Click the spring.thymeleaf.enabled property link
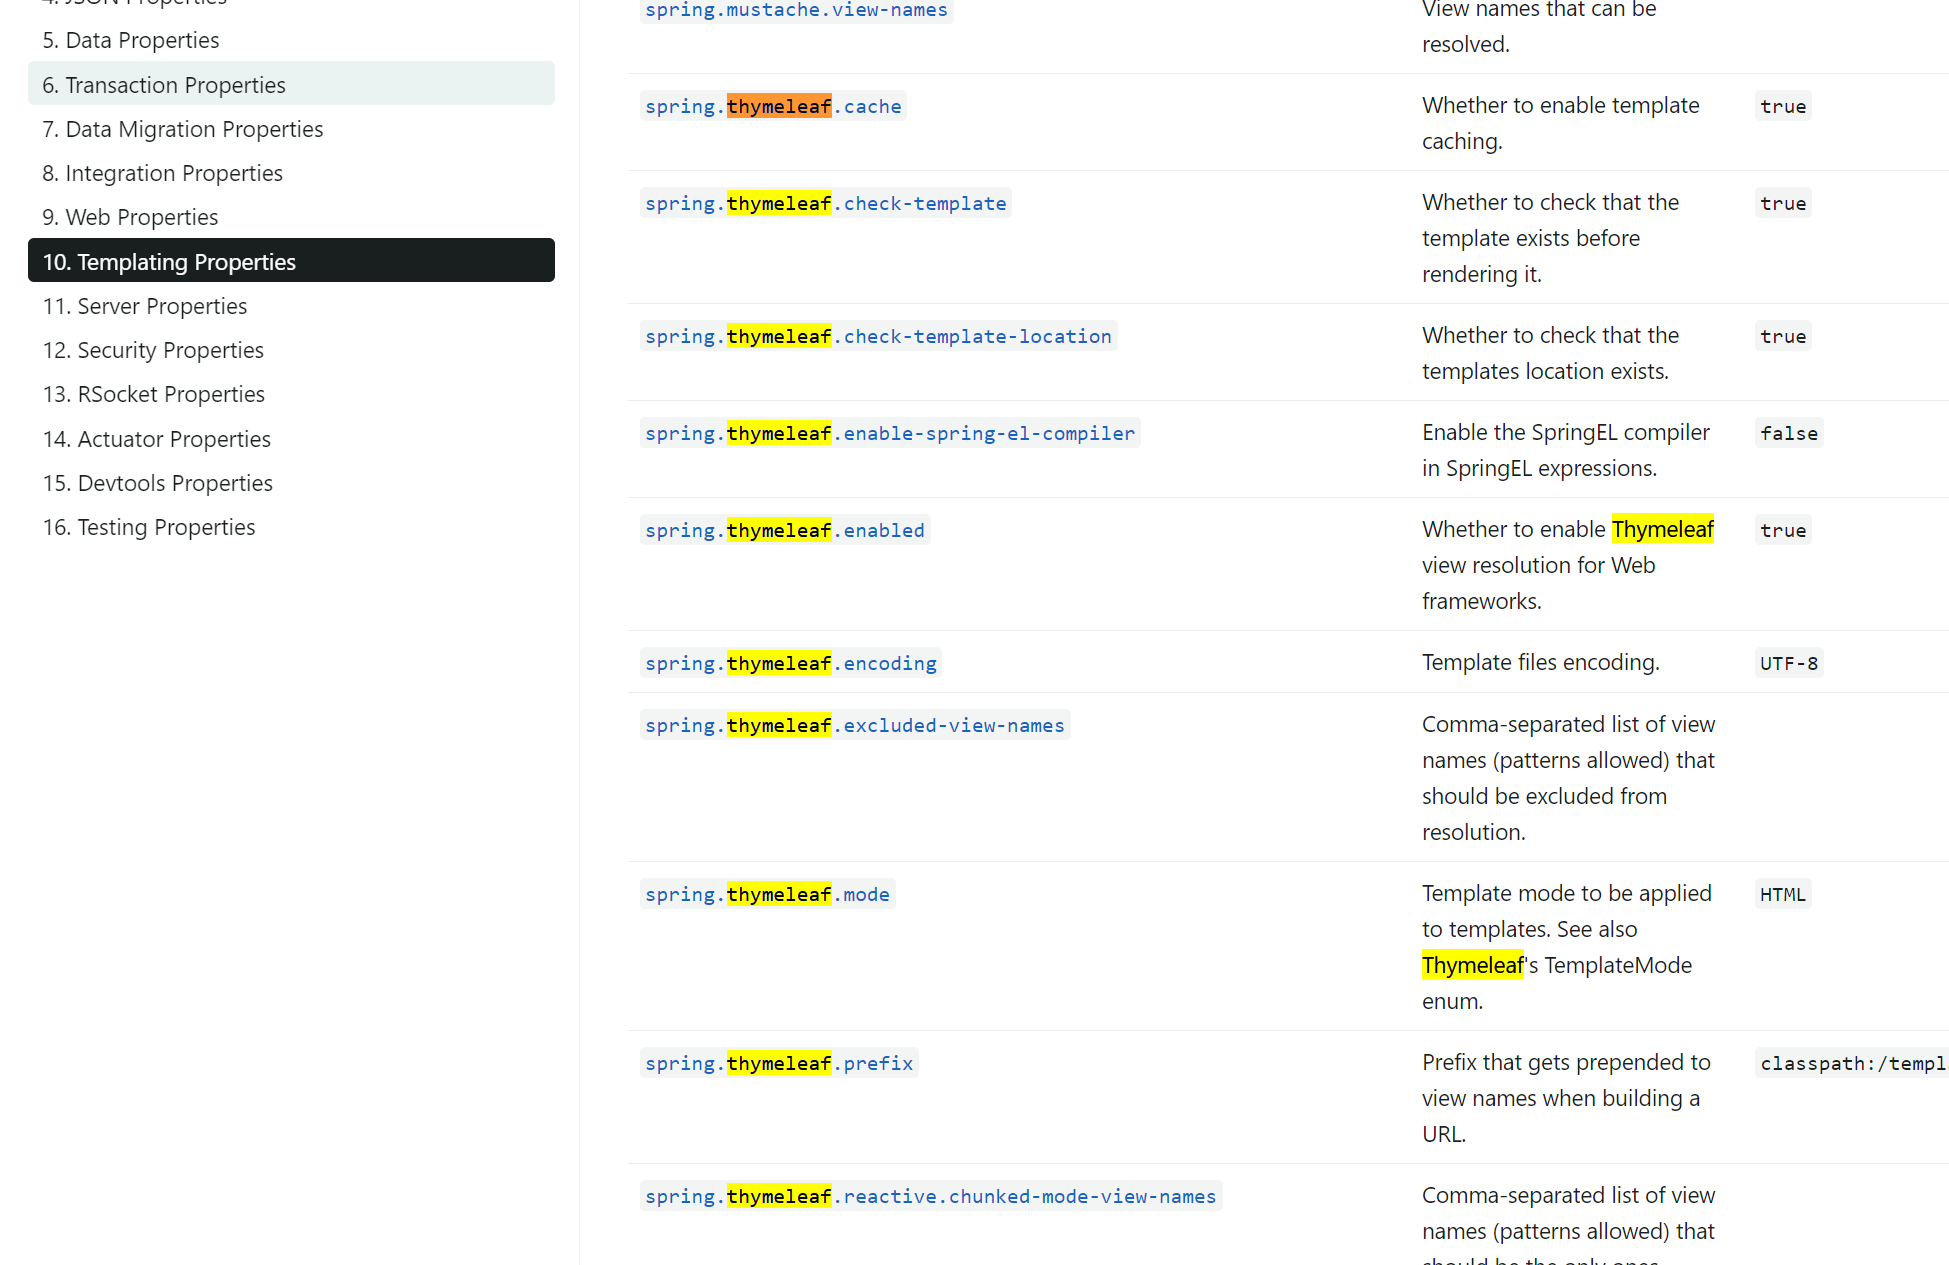 (785, 530)
